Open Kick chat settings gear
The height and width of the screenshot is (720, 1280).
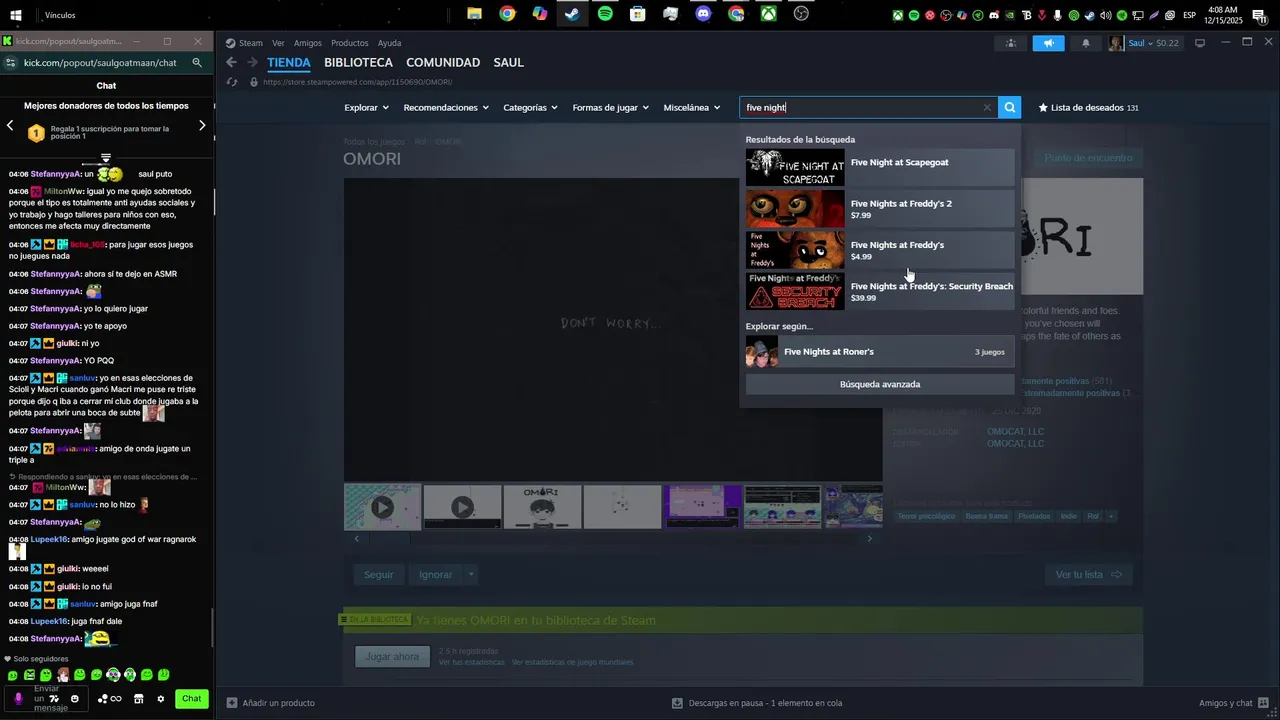[x=160, y=699]
